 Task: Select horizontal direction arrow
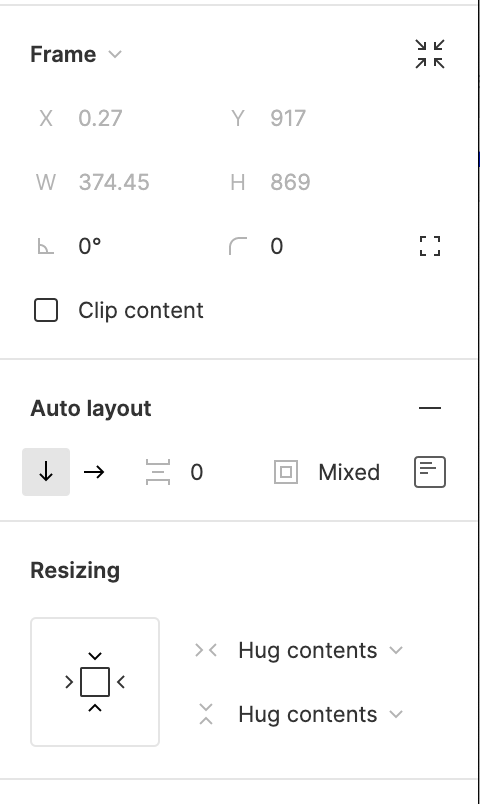tap(94, 472)
